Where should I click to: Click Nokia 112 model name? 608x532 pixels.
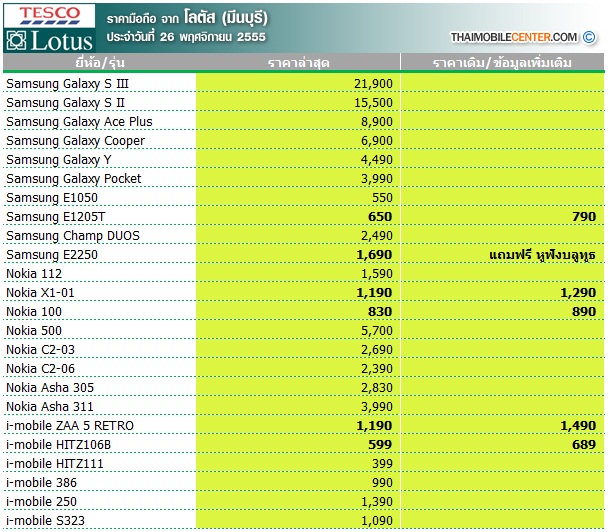(34, 273)
